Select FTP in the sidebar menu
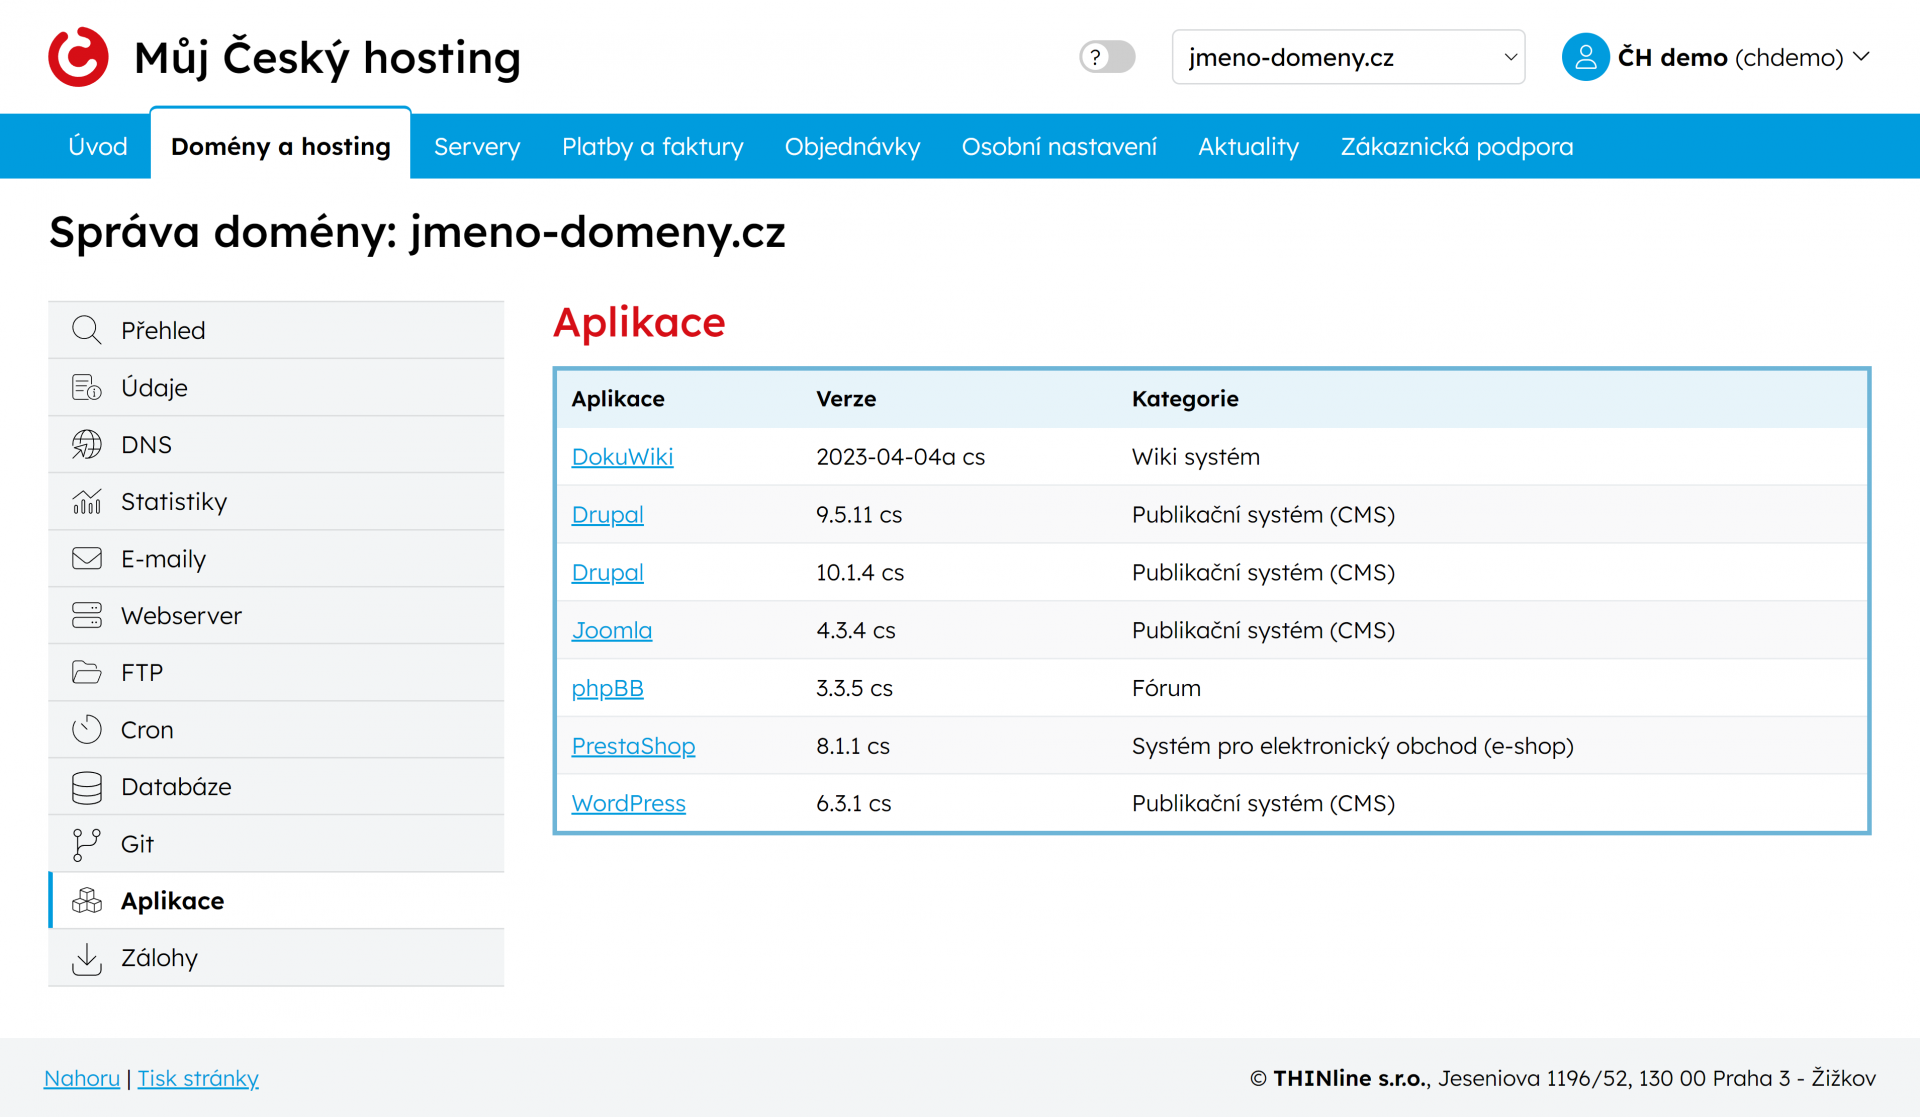The height and width of the screenshot is (1117, 1920). [276, 672]
